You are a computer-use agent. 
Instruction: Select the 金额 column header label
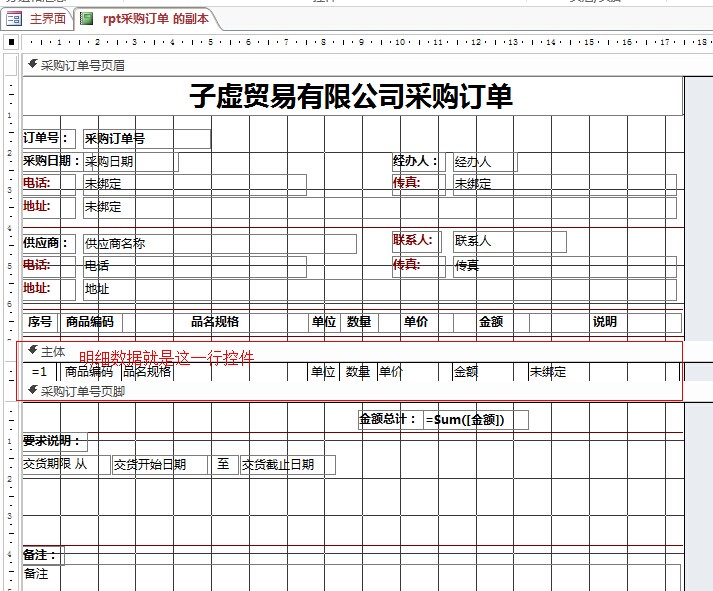click(x=491, y=322)
